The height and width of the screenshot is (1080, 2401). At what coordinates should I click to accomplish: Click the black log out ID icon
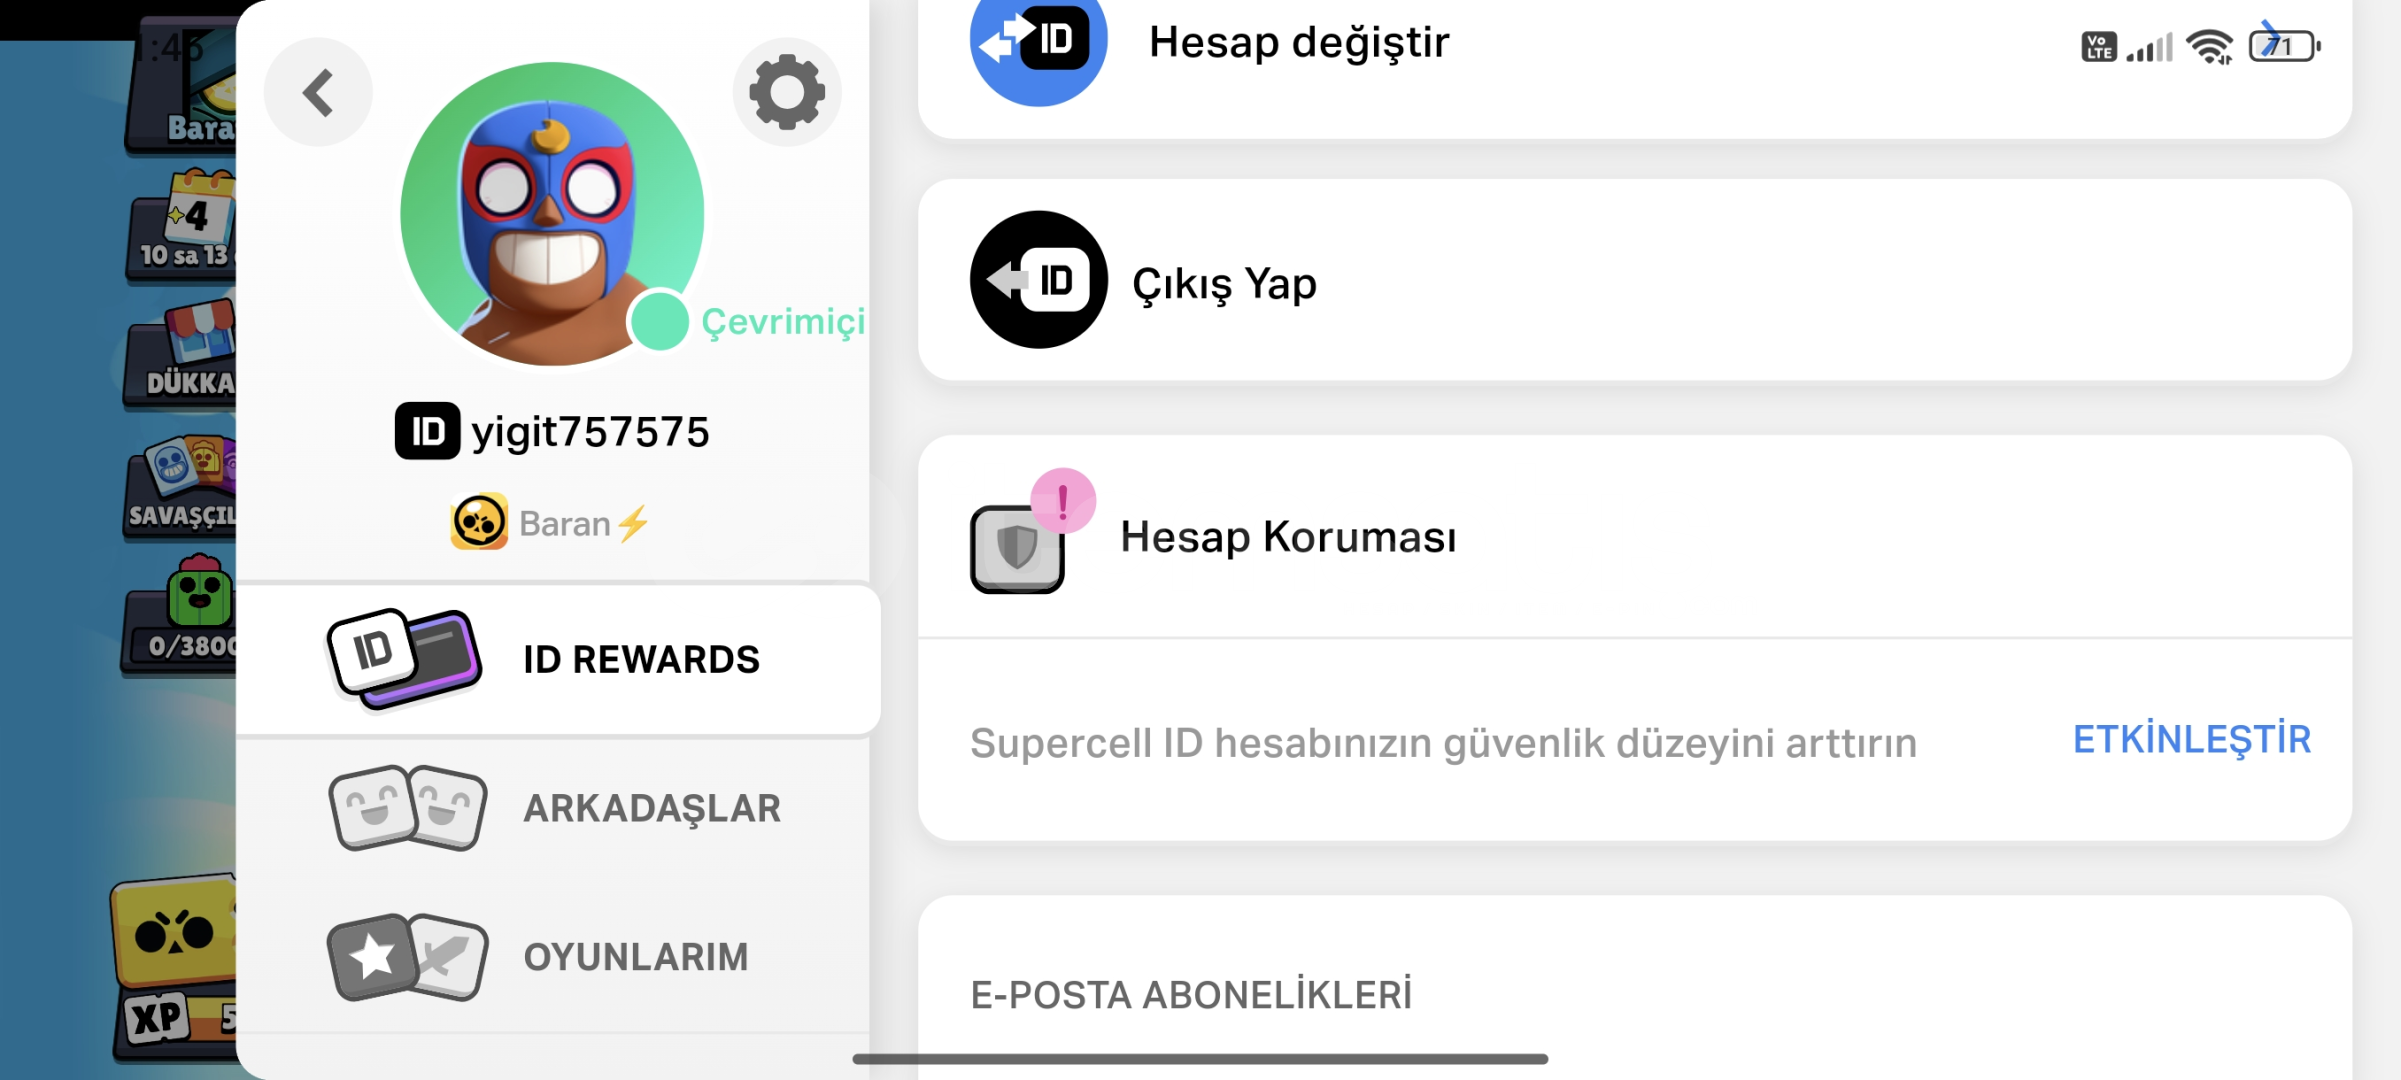[x=1038, y=280]
